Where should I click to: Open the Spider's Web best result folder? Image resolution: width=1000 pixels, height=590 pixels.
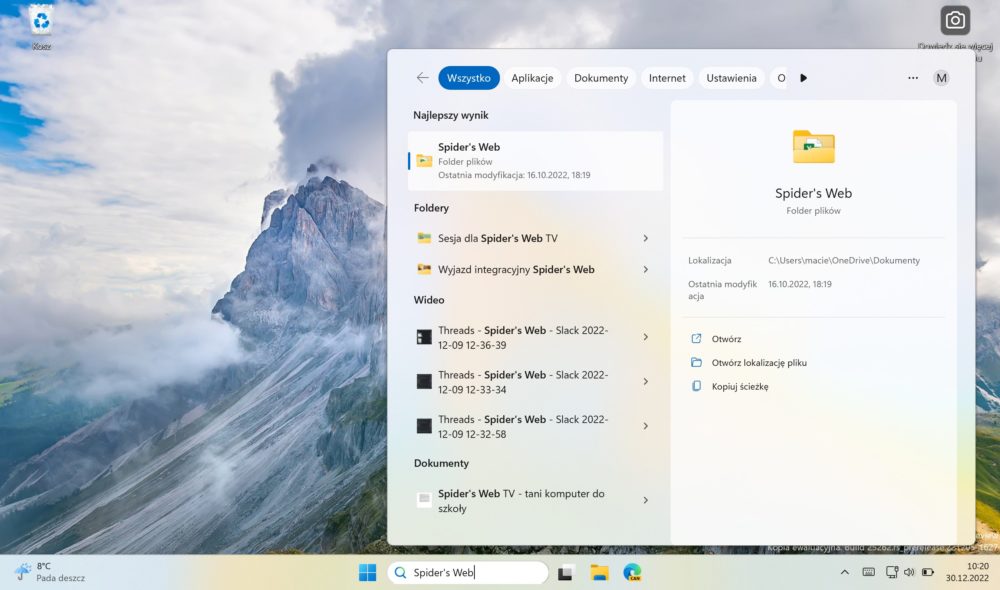tap(535, 161)
